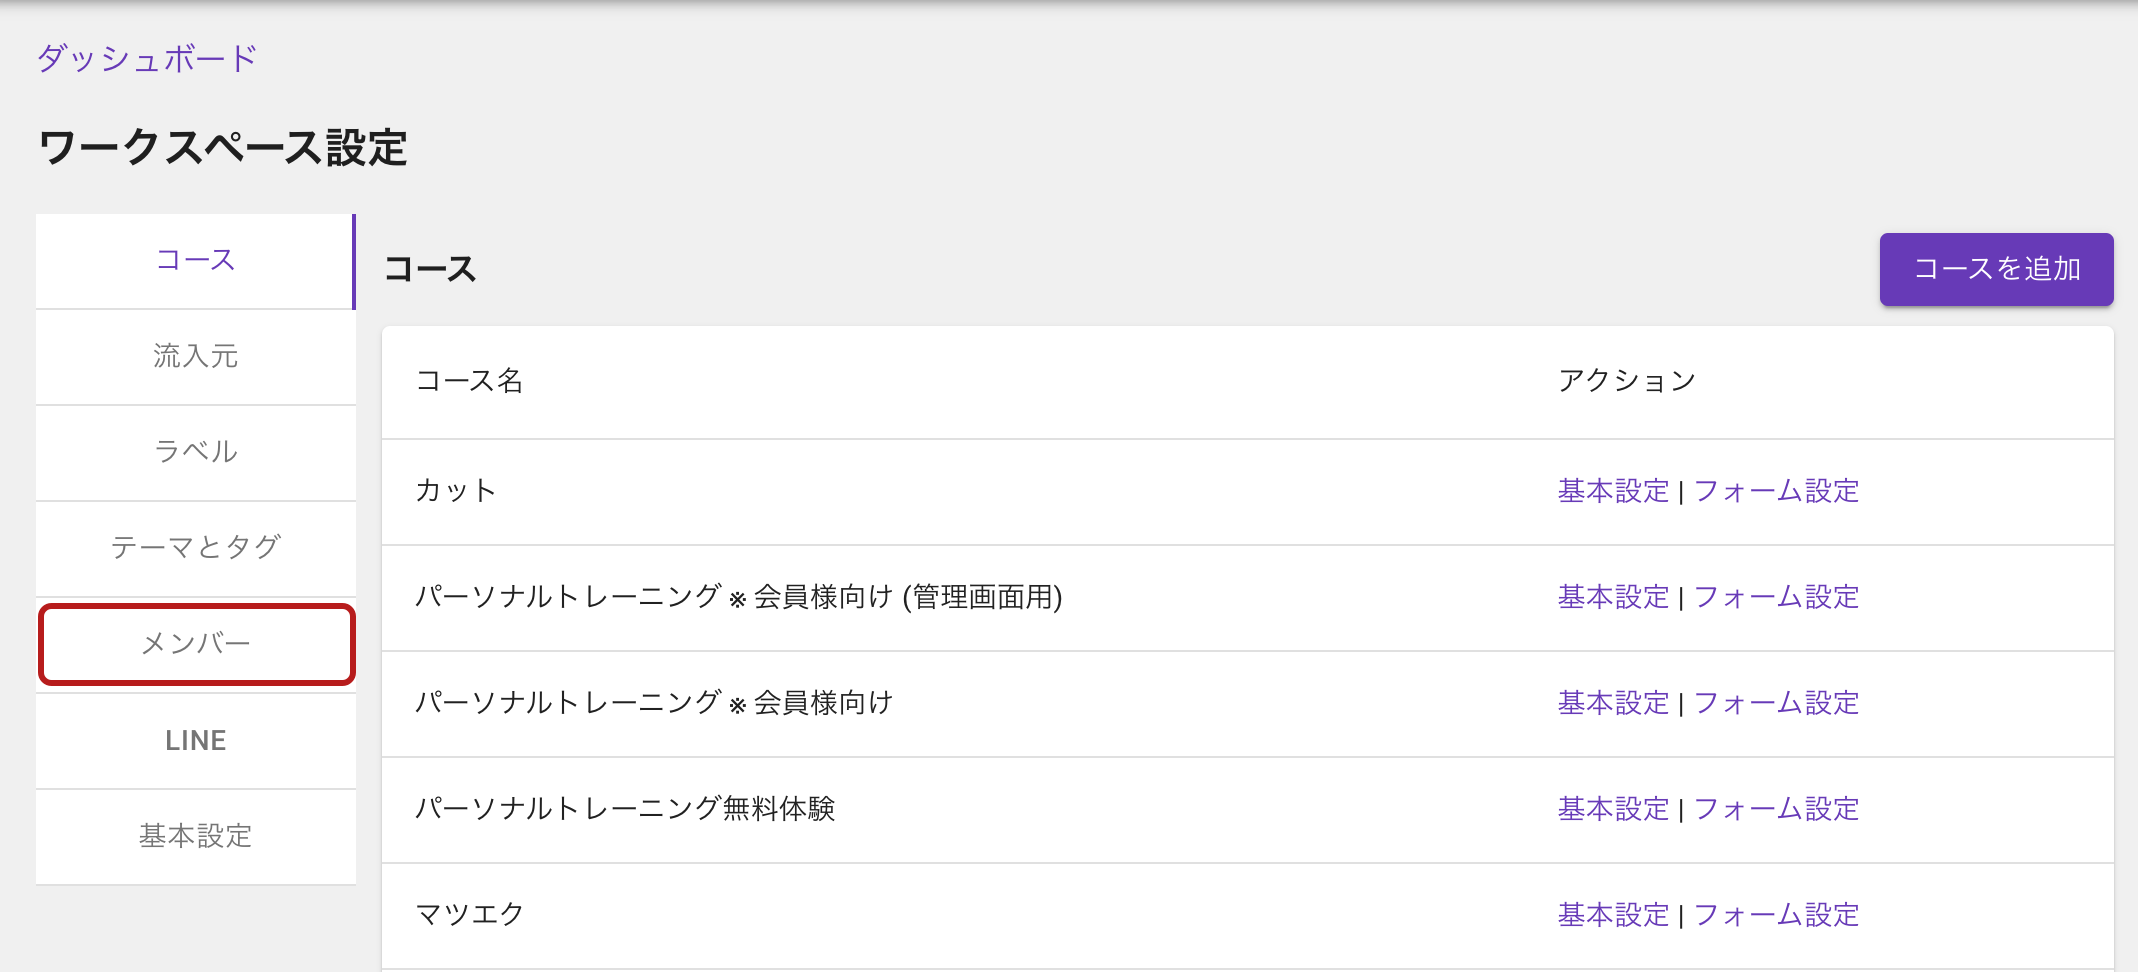Open 基本設定 for パーソナルトレーニング※会員様向け row
Image resolution: width=2138 pixels, height=972 pixels.
pos(1613,703)
